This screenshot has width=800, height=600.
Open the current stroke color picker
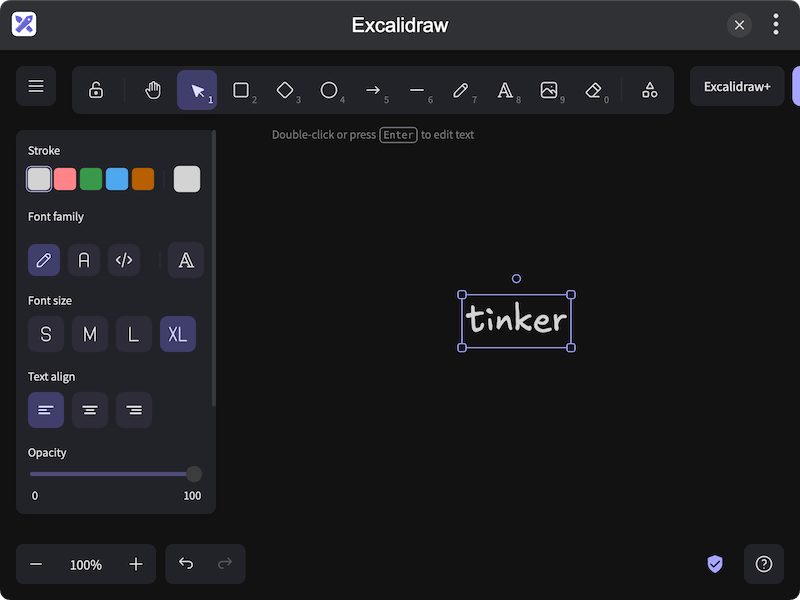tap(187, 179)
